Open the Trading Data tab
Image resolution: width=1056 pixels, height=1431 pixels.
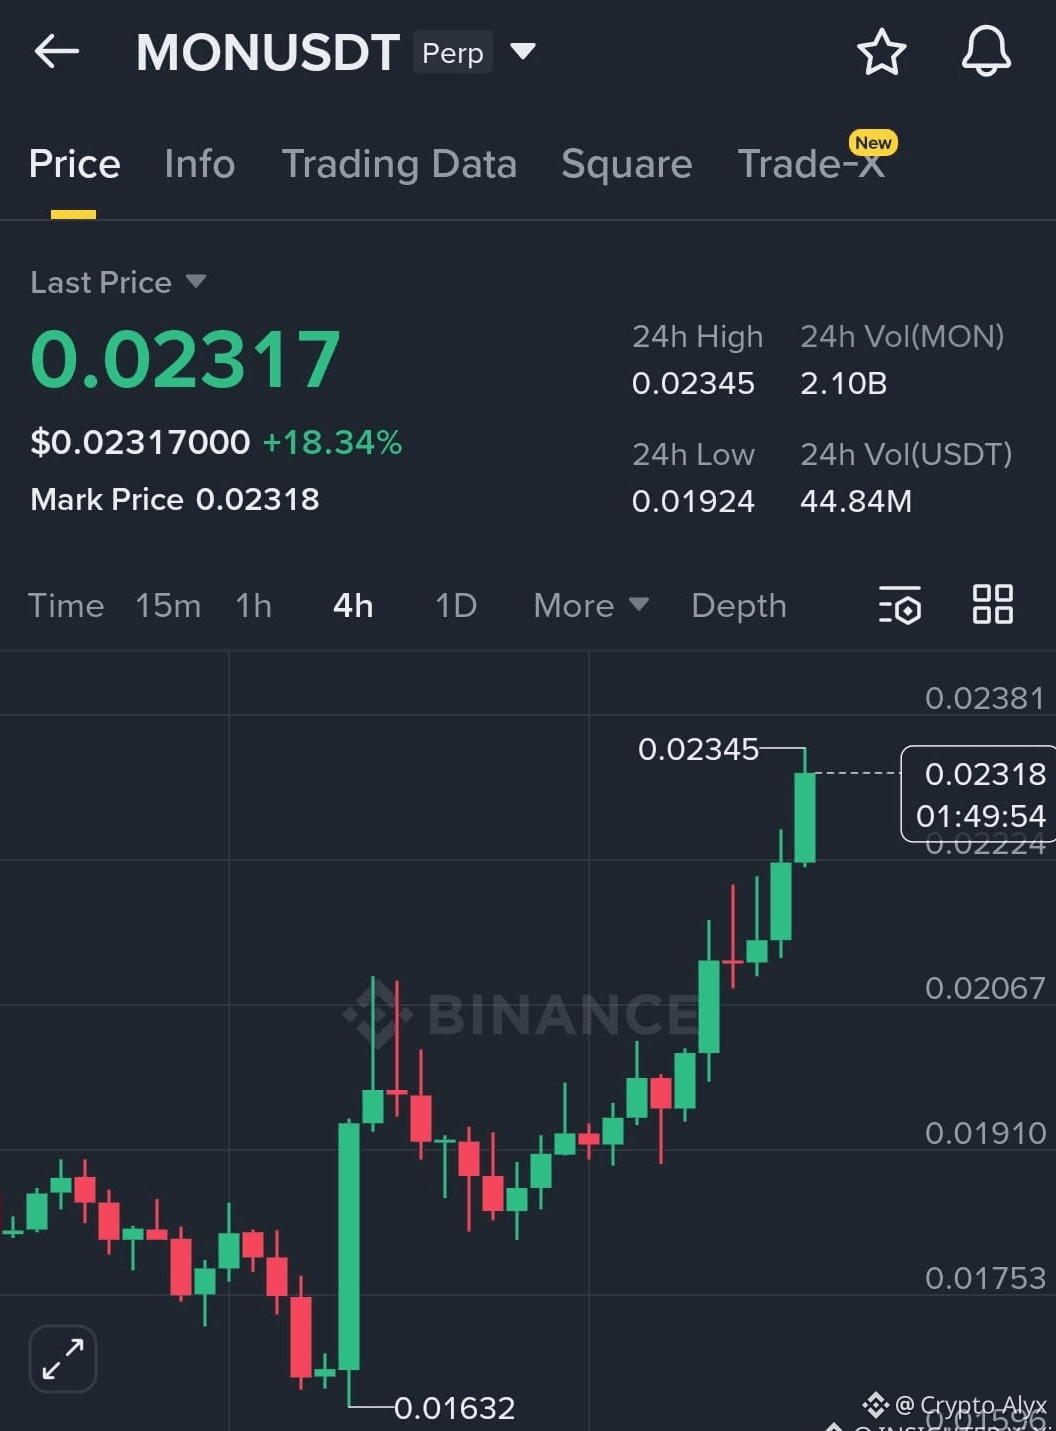point(399,164)
